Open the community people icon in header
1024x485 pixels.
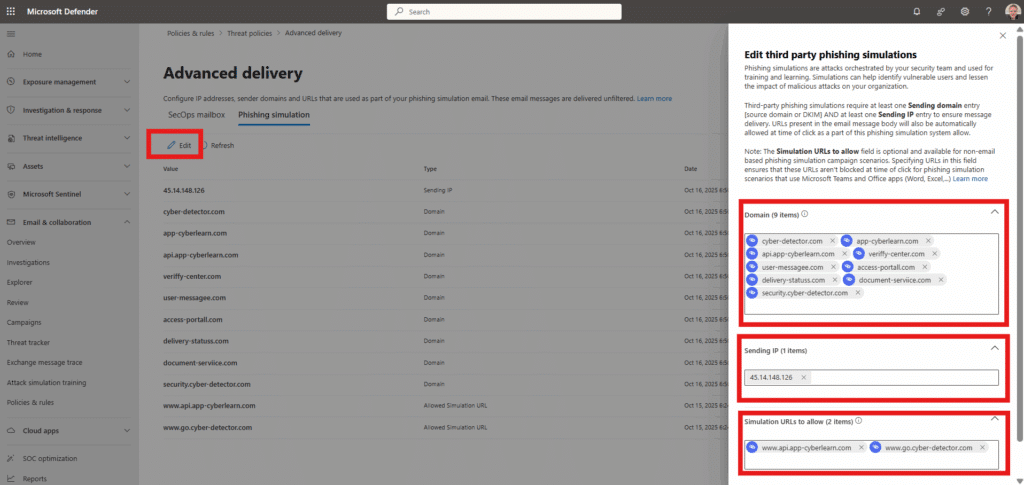tap(941, 12)
